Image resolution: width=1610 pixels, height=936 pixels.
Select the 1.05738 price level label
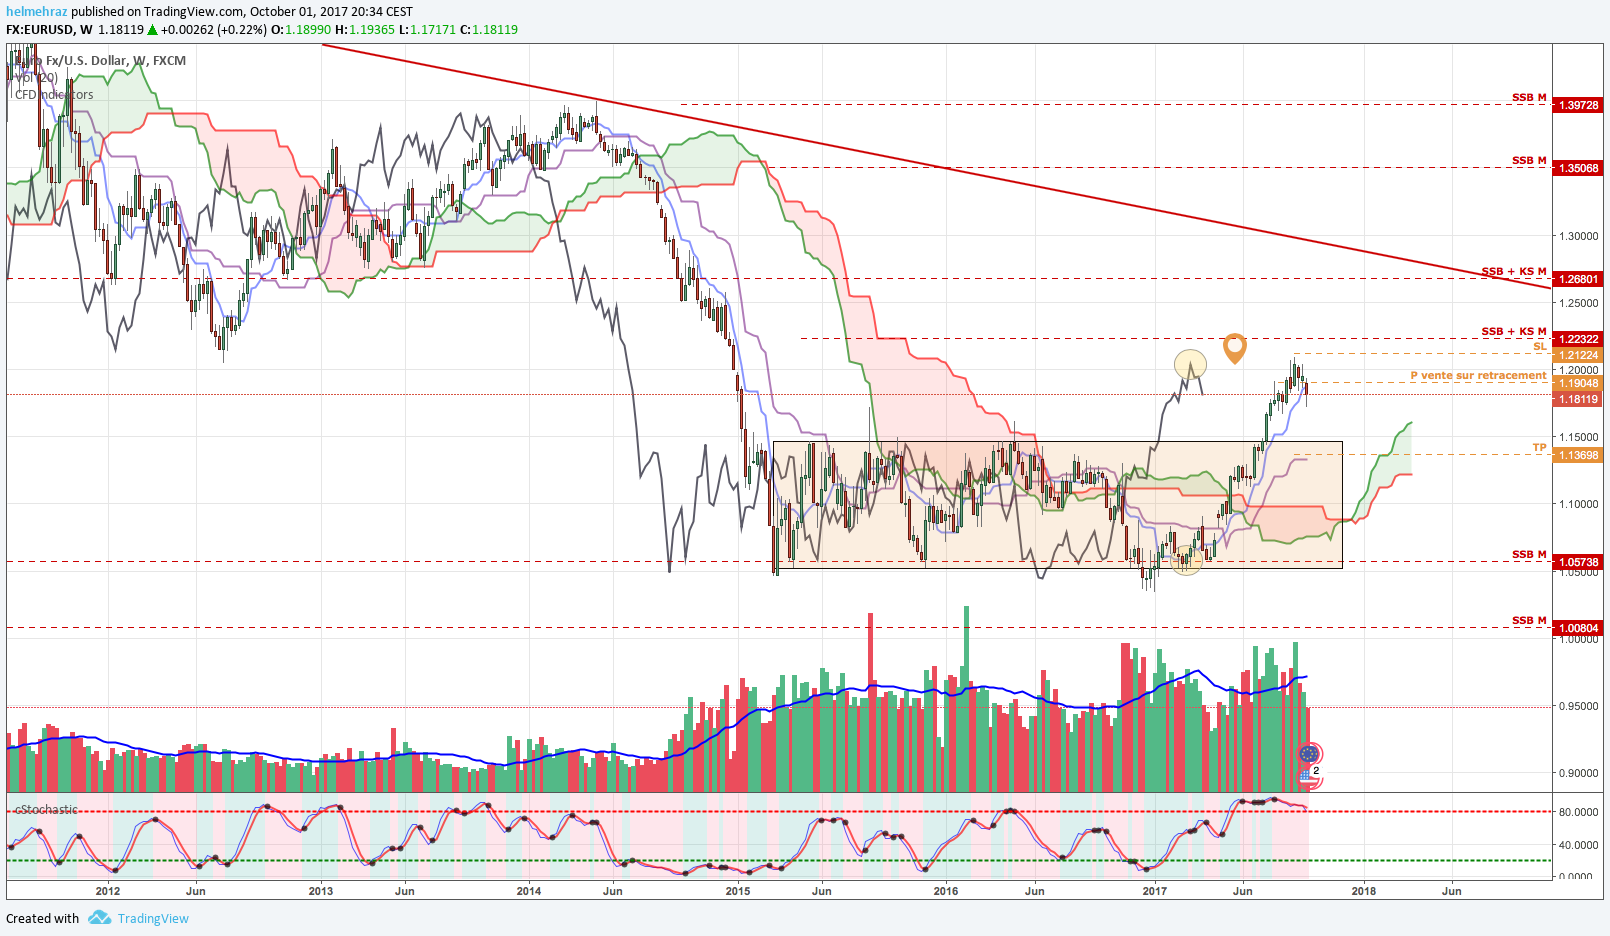tap(1579, 562)
